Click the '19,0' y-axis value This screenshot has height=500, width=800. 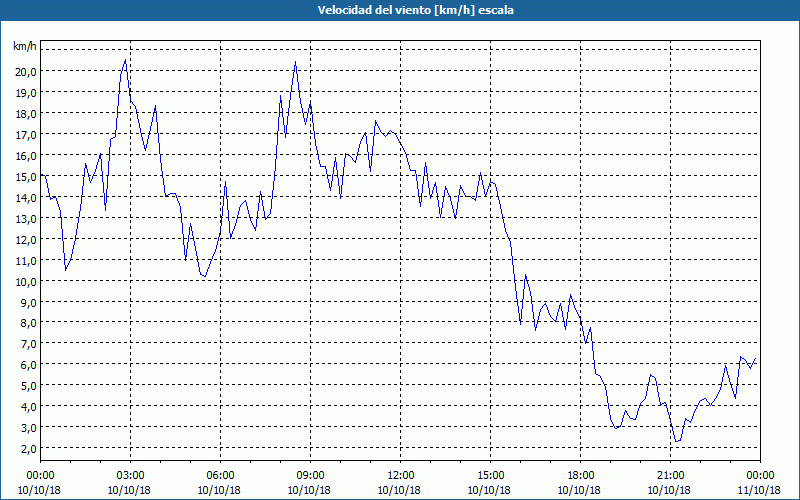click(x=26, y=92)
